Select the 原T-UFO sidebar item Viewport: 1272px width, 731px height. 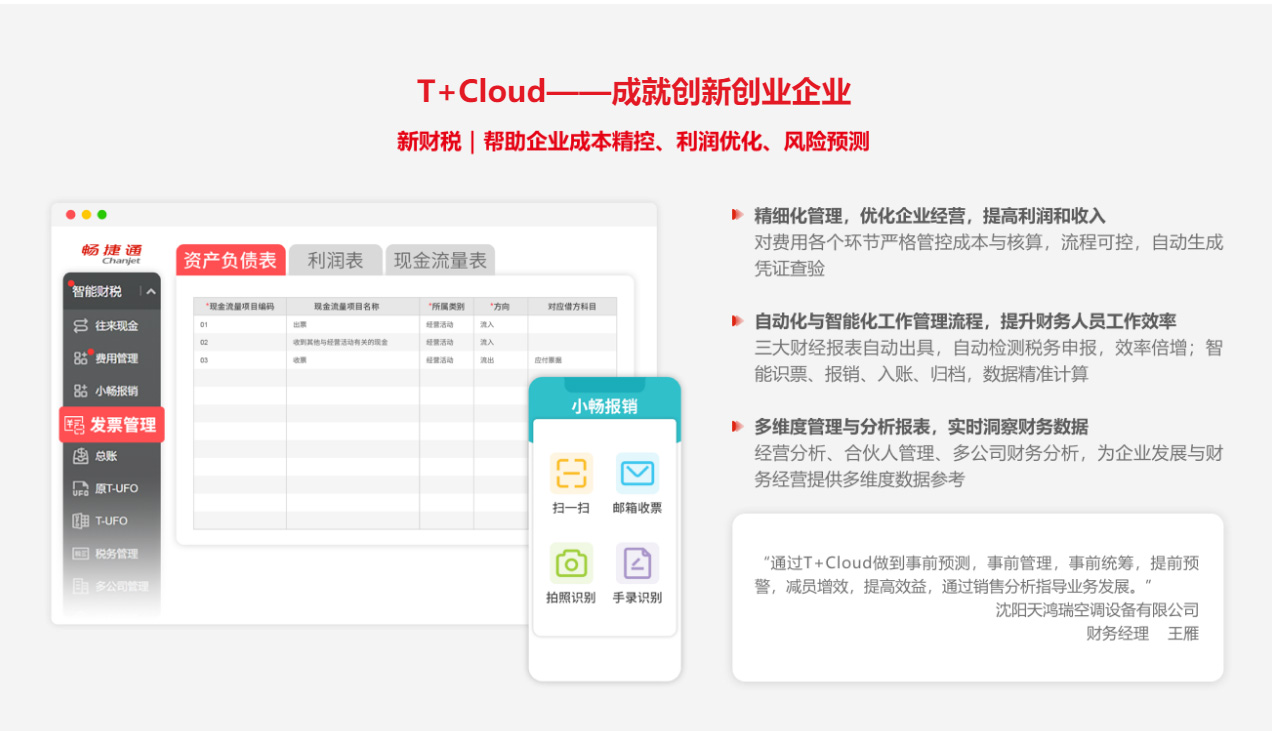(x=105, y=489)
